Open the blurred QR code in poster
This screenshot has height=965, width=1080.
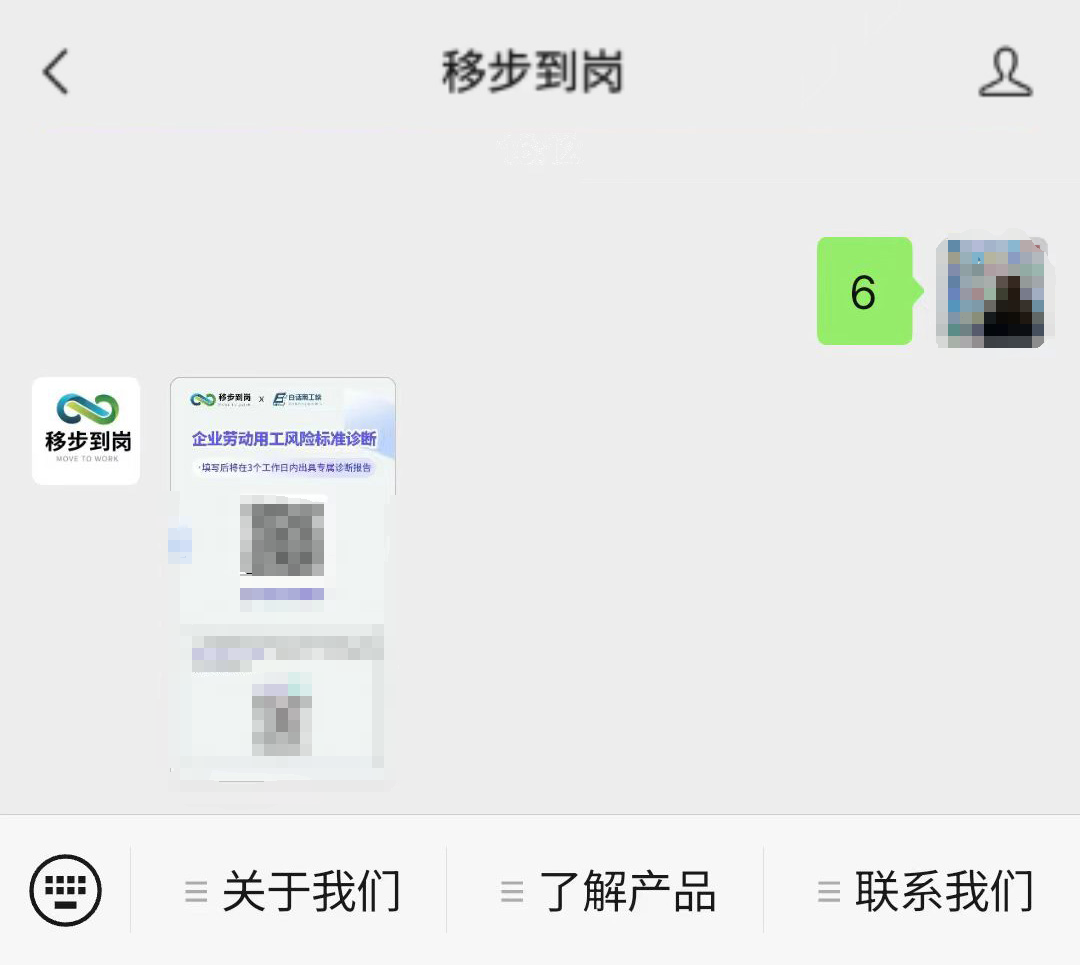282,539
